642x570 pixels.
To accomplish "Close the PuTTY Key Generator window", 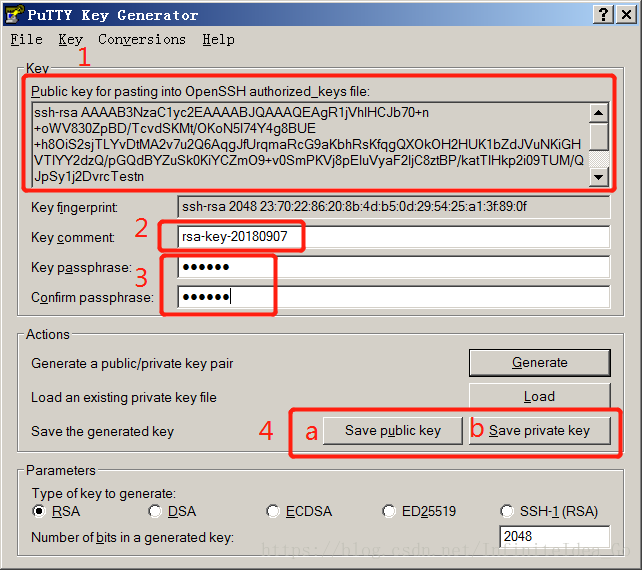I will point(626,15).
